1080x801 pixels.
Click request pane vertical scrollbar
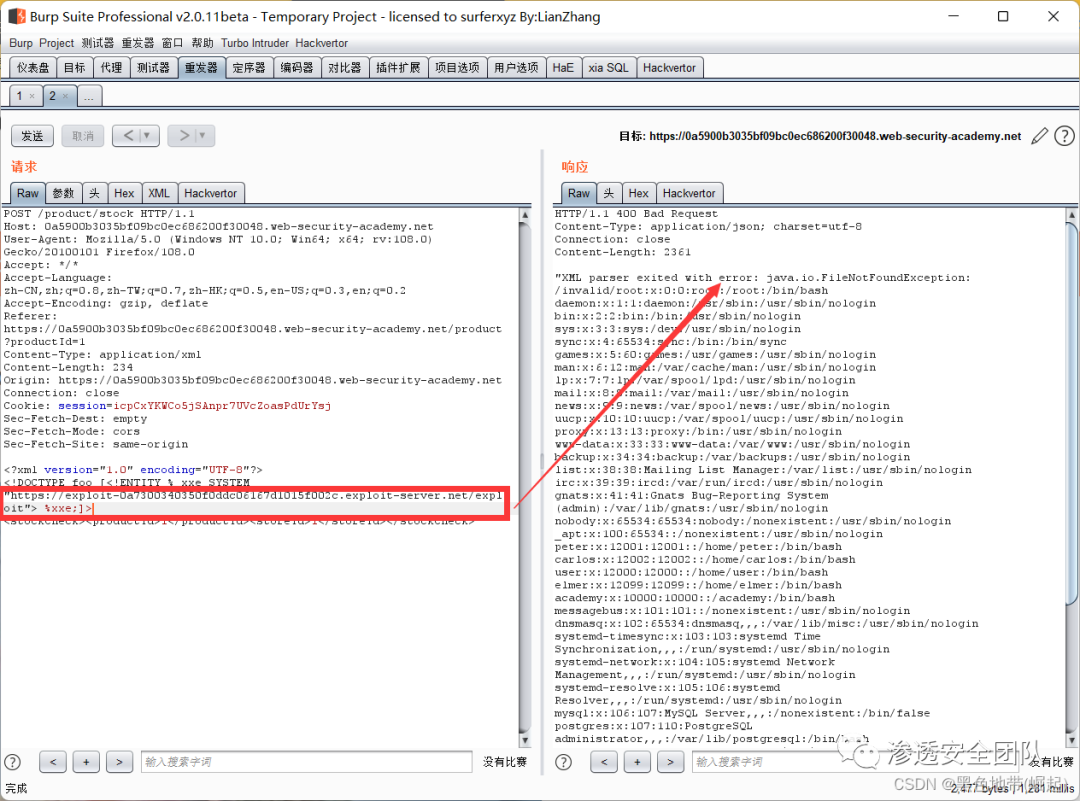[525, 478]
